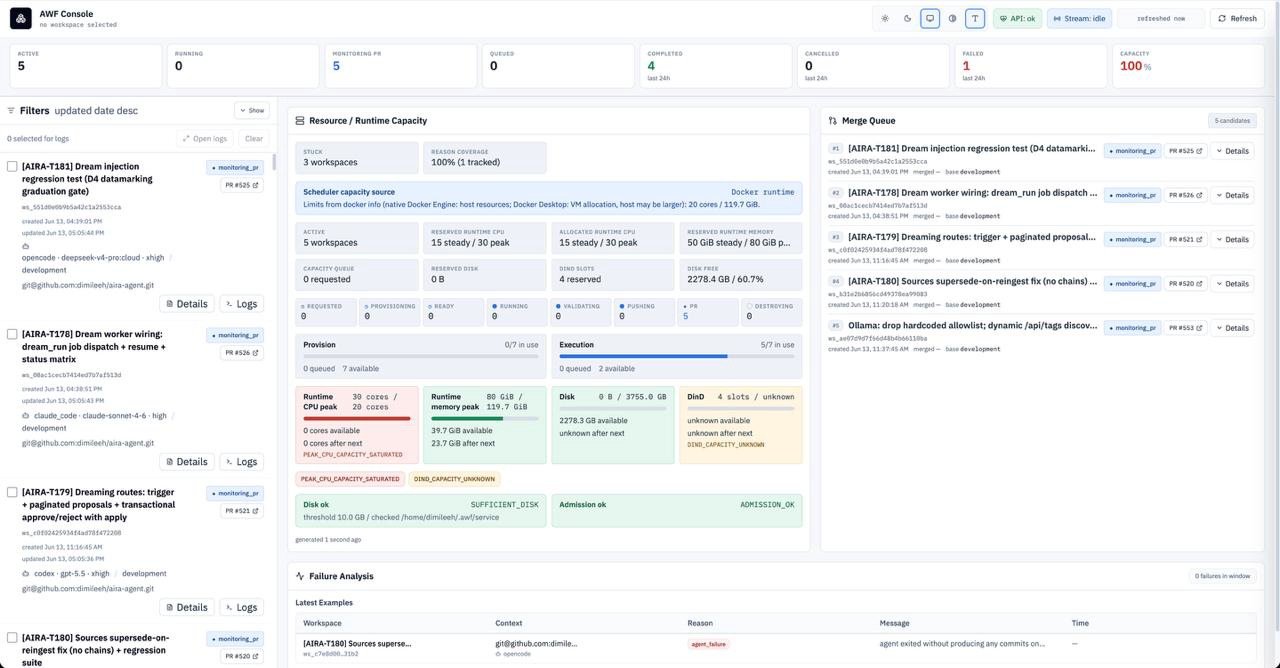Open Details for AIRA-T179 workspace card
Viewport: 1280px width, 668px height.
(x=187, y=607)
